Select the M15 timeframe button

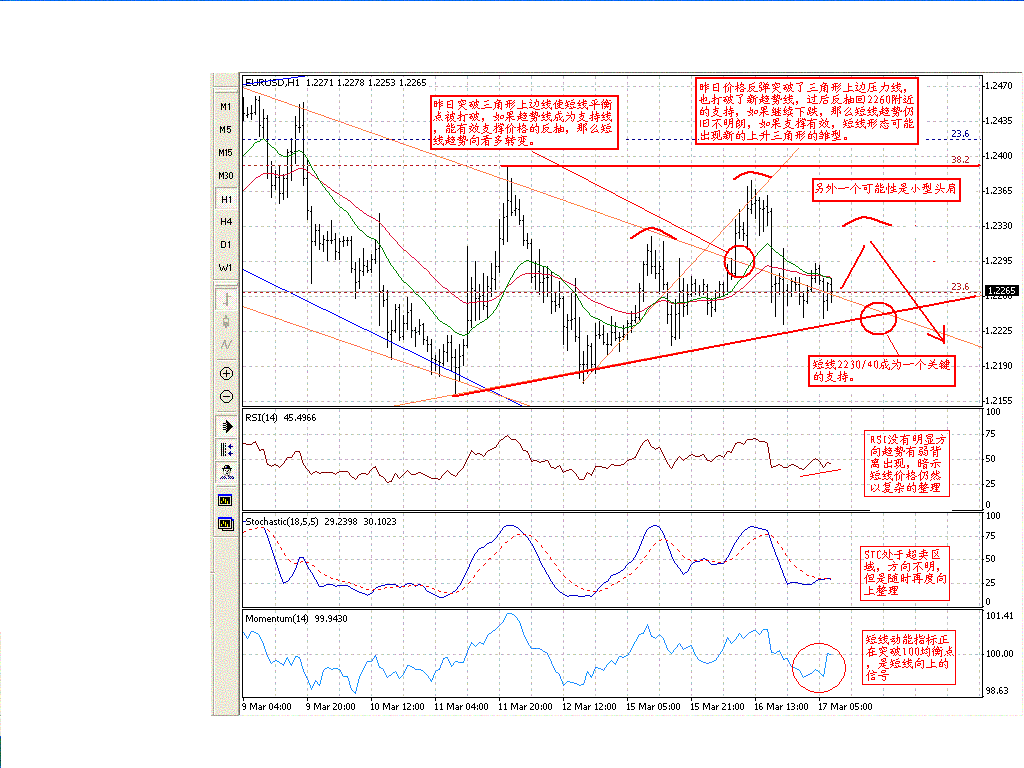coord(226,152)
